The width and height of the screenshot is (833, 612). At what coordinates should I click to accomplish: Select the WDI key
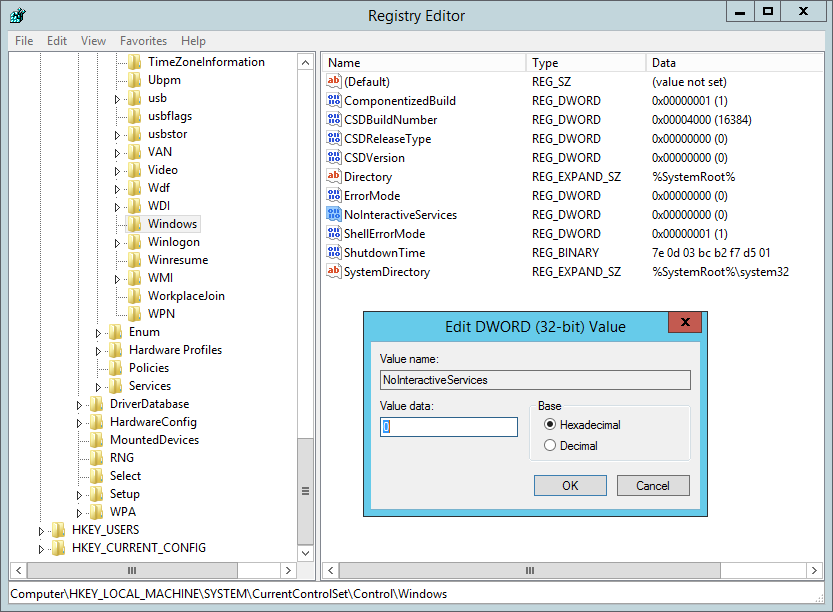(159, 206)
